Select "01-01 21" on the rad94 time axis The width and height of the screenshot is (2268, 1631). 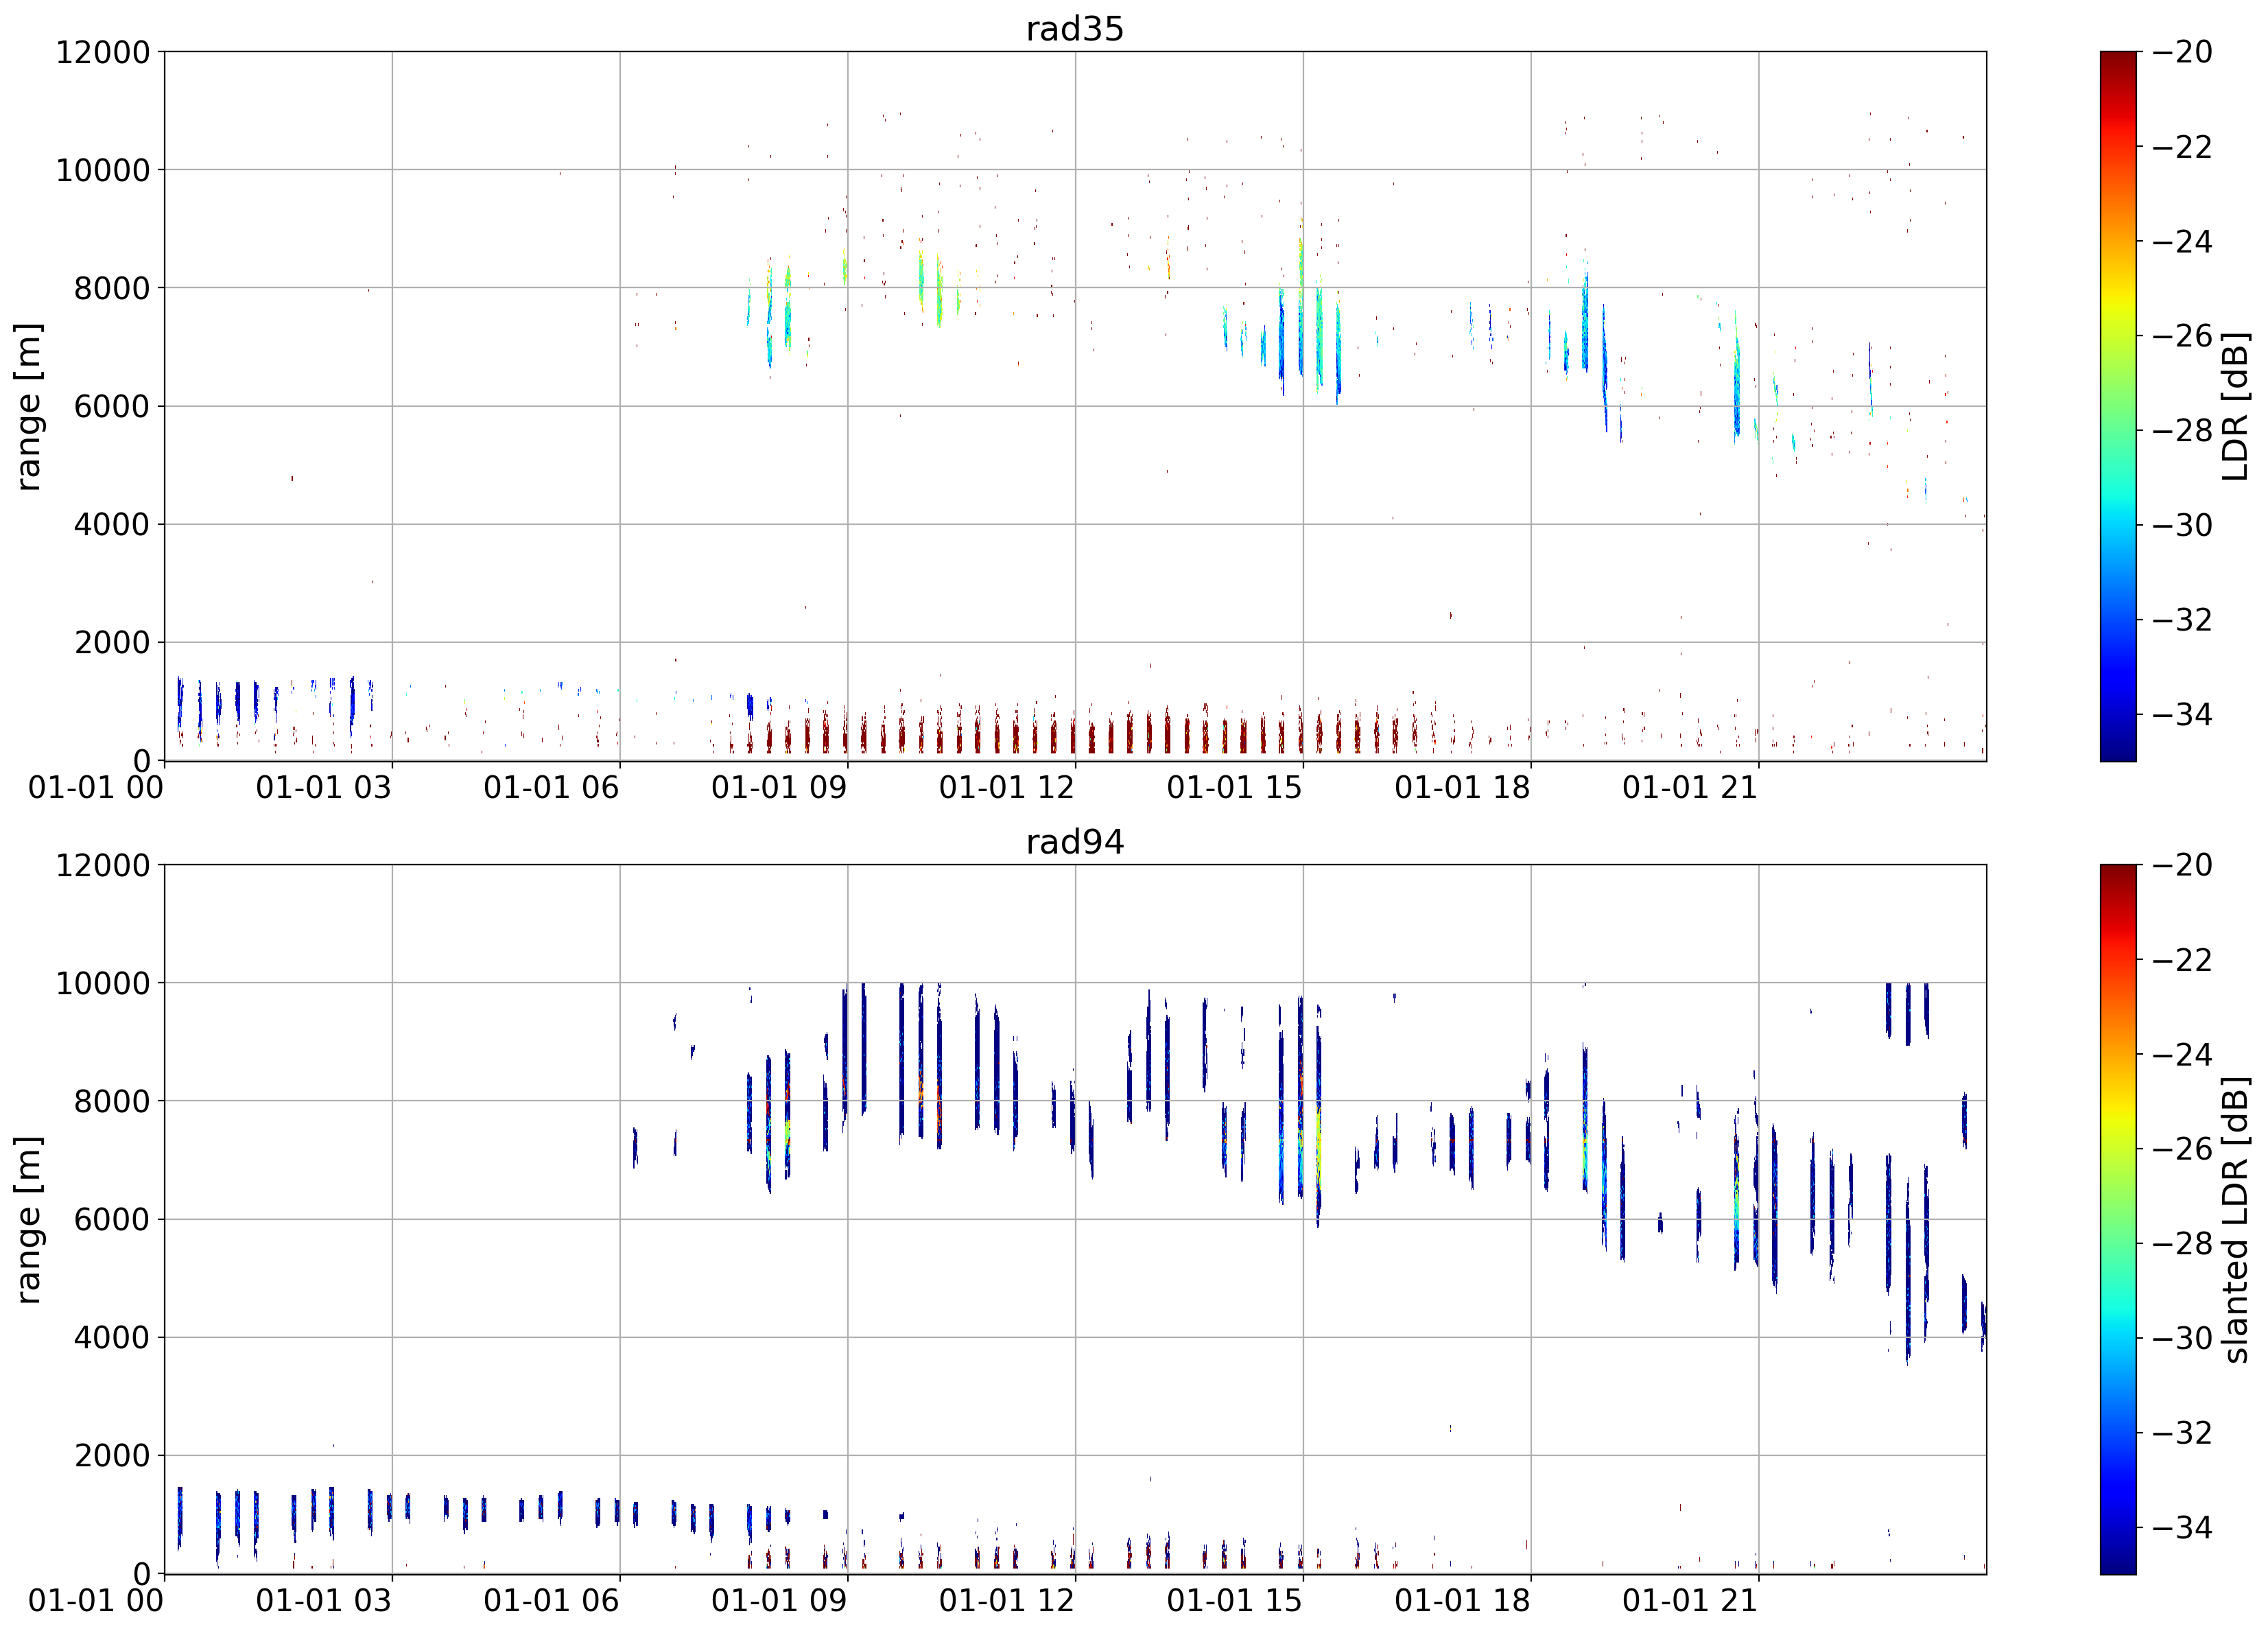tap(1690, 1601)
